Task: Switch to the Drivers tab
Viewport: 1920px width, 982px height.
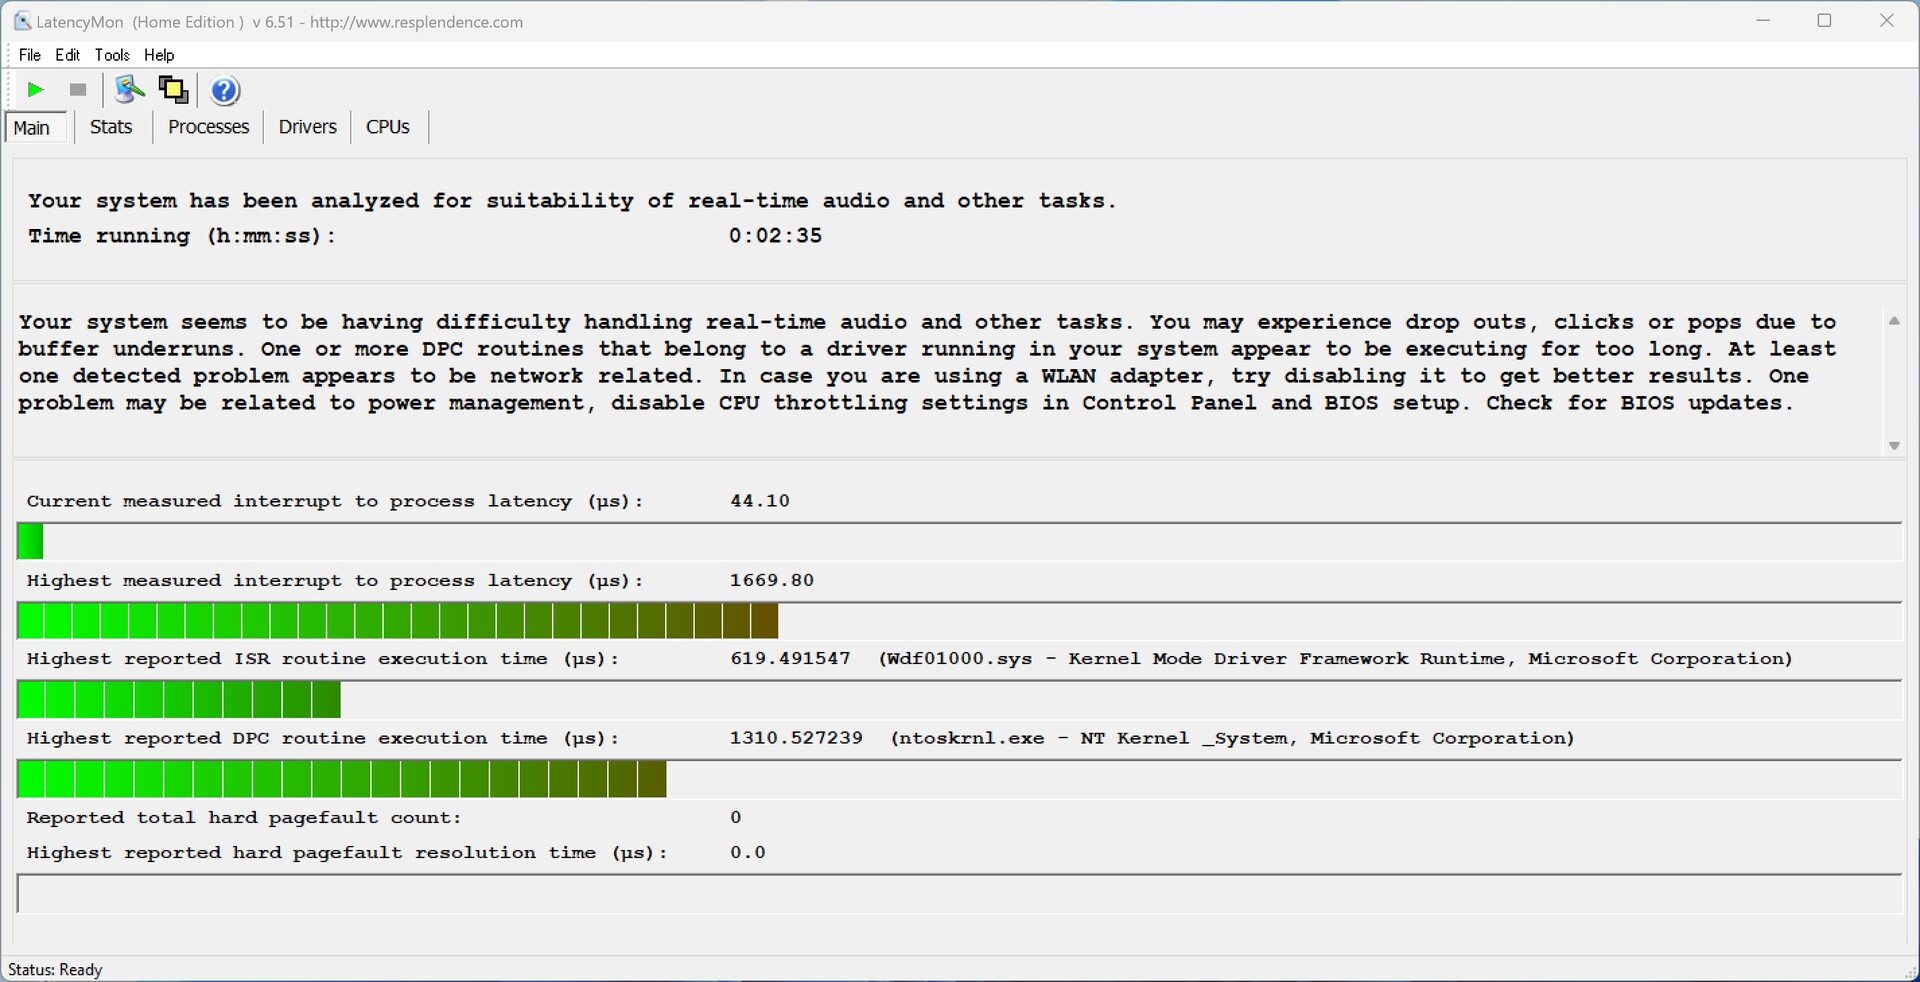Action: [307, 127]
